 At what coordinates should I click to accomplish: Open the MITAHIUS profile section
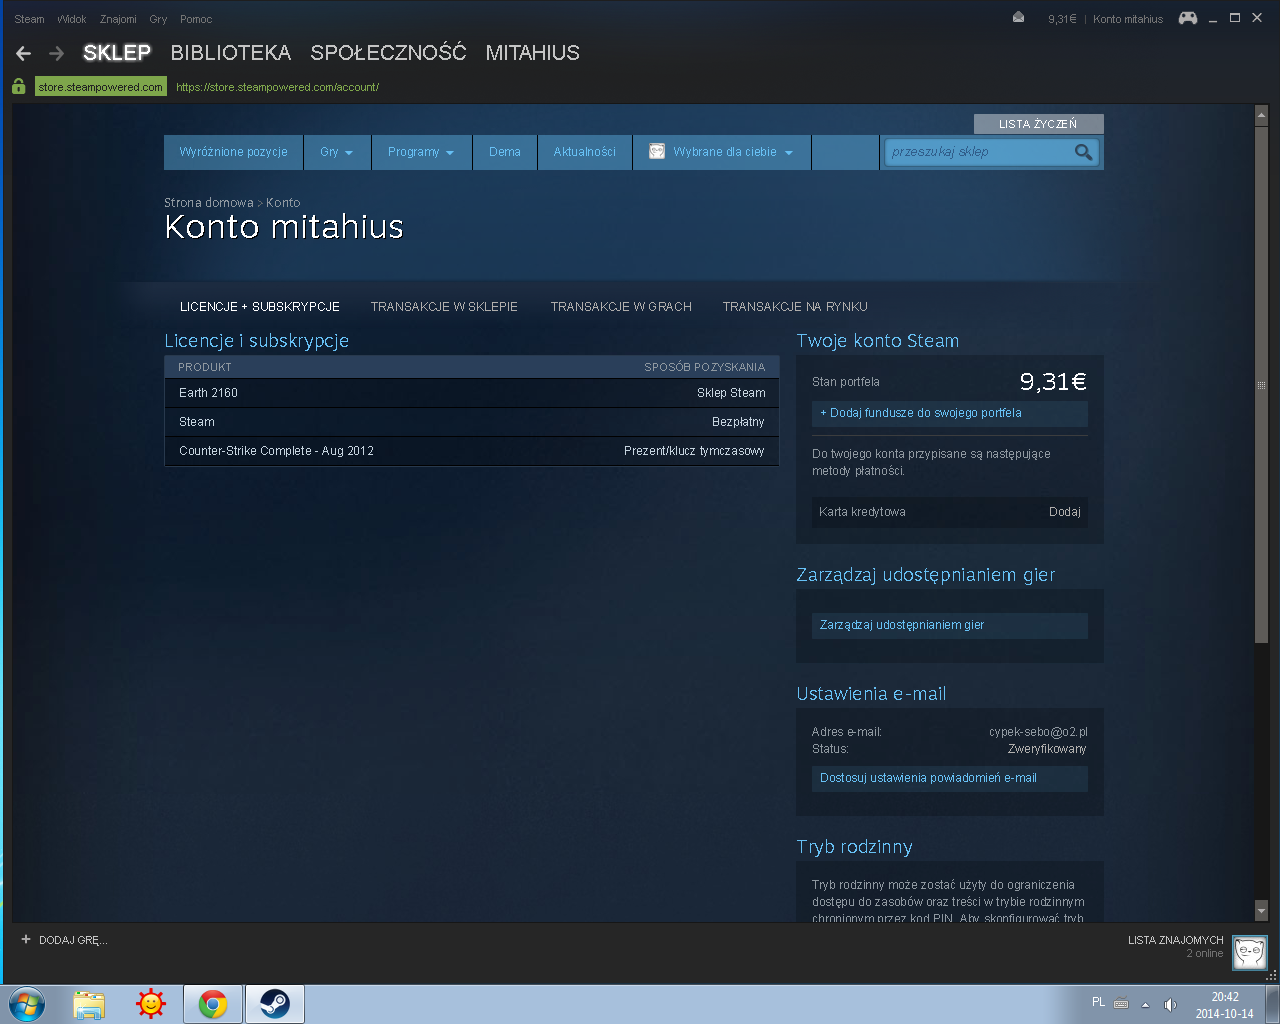point(532,53)
